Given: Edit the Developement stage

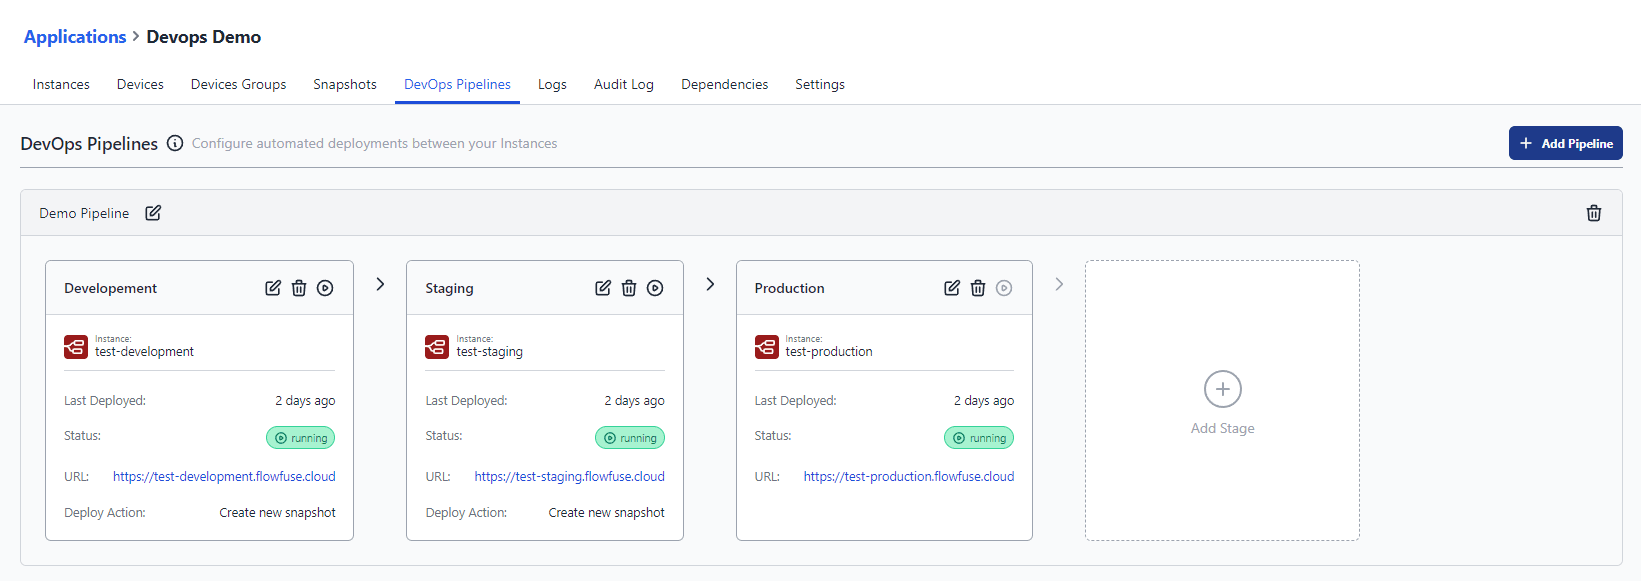Looking at the screenshot, I should coord(273,288).
